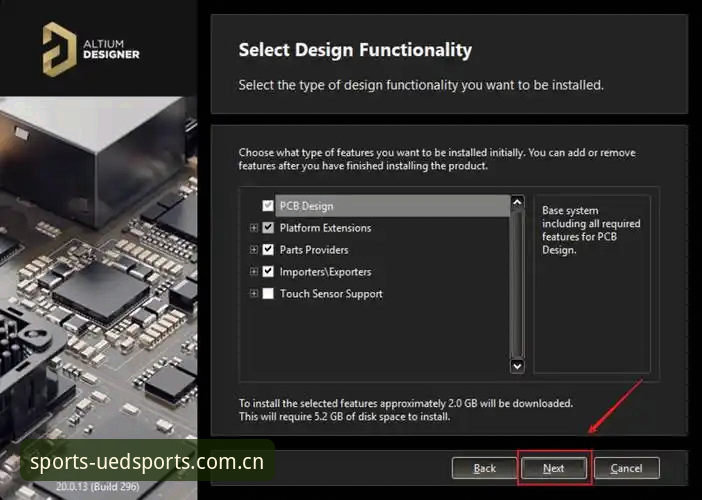Click the feature list scrollbar track
The image size is (702, 500).
(517, 284)
